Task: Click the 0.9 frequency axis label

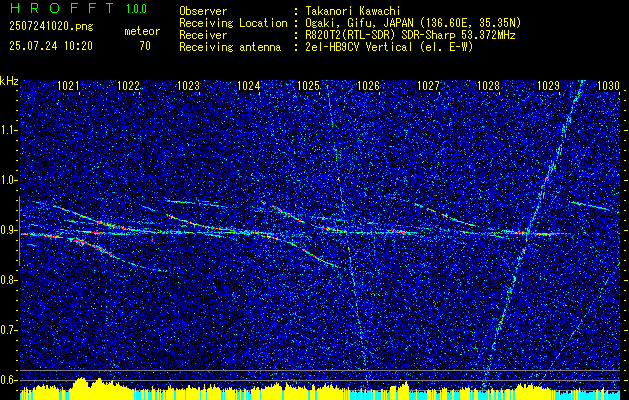Action: click(8, 230)
